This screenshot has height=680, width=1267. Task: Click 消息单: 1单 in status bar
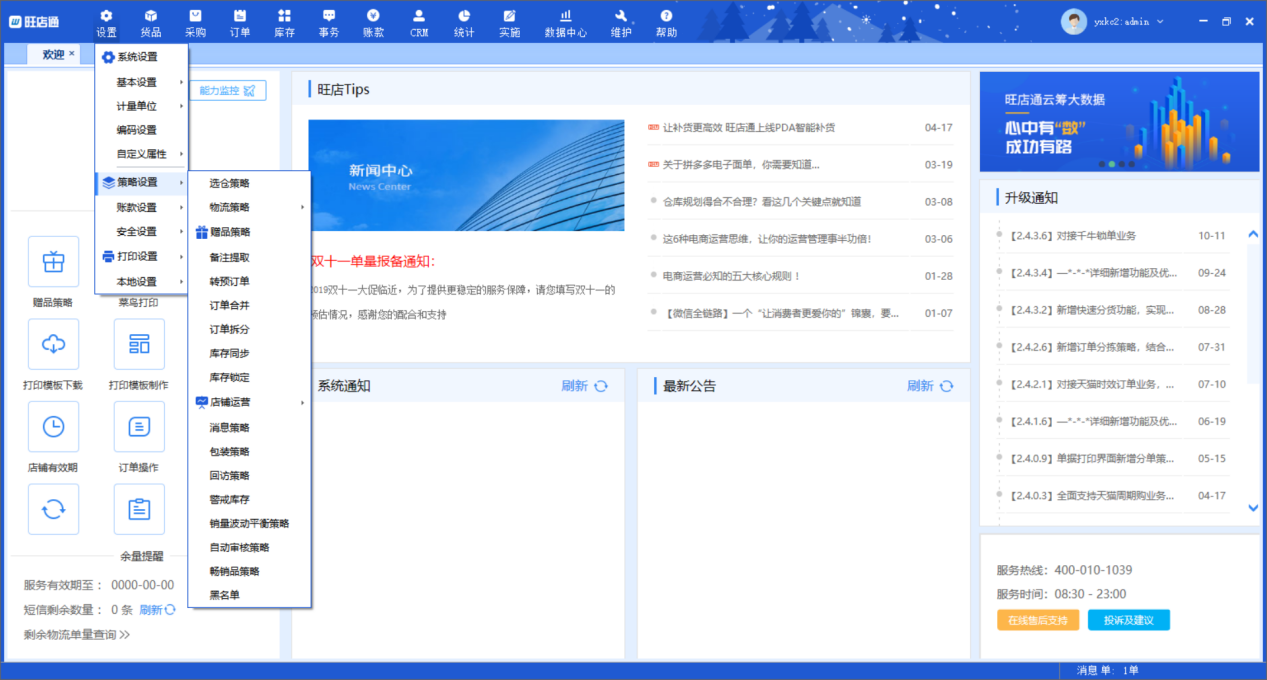pos(1107,670)
